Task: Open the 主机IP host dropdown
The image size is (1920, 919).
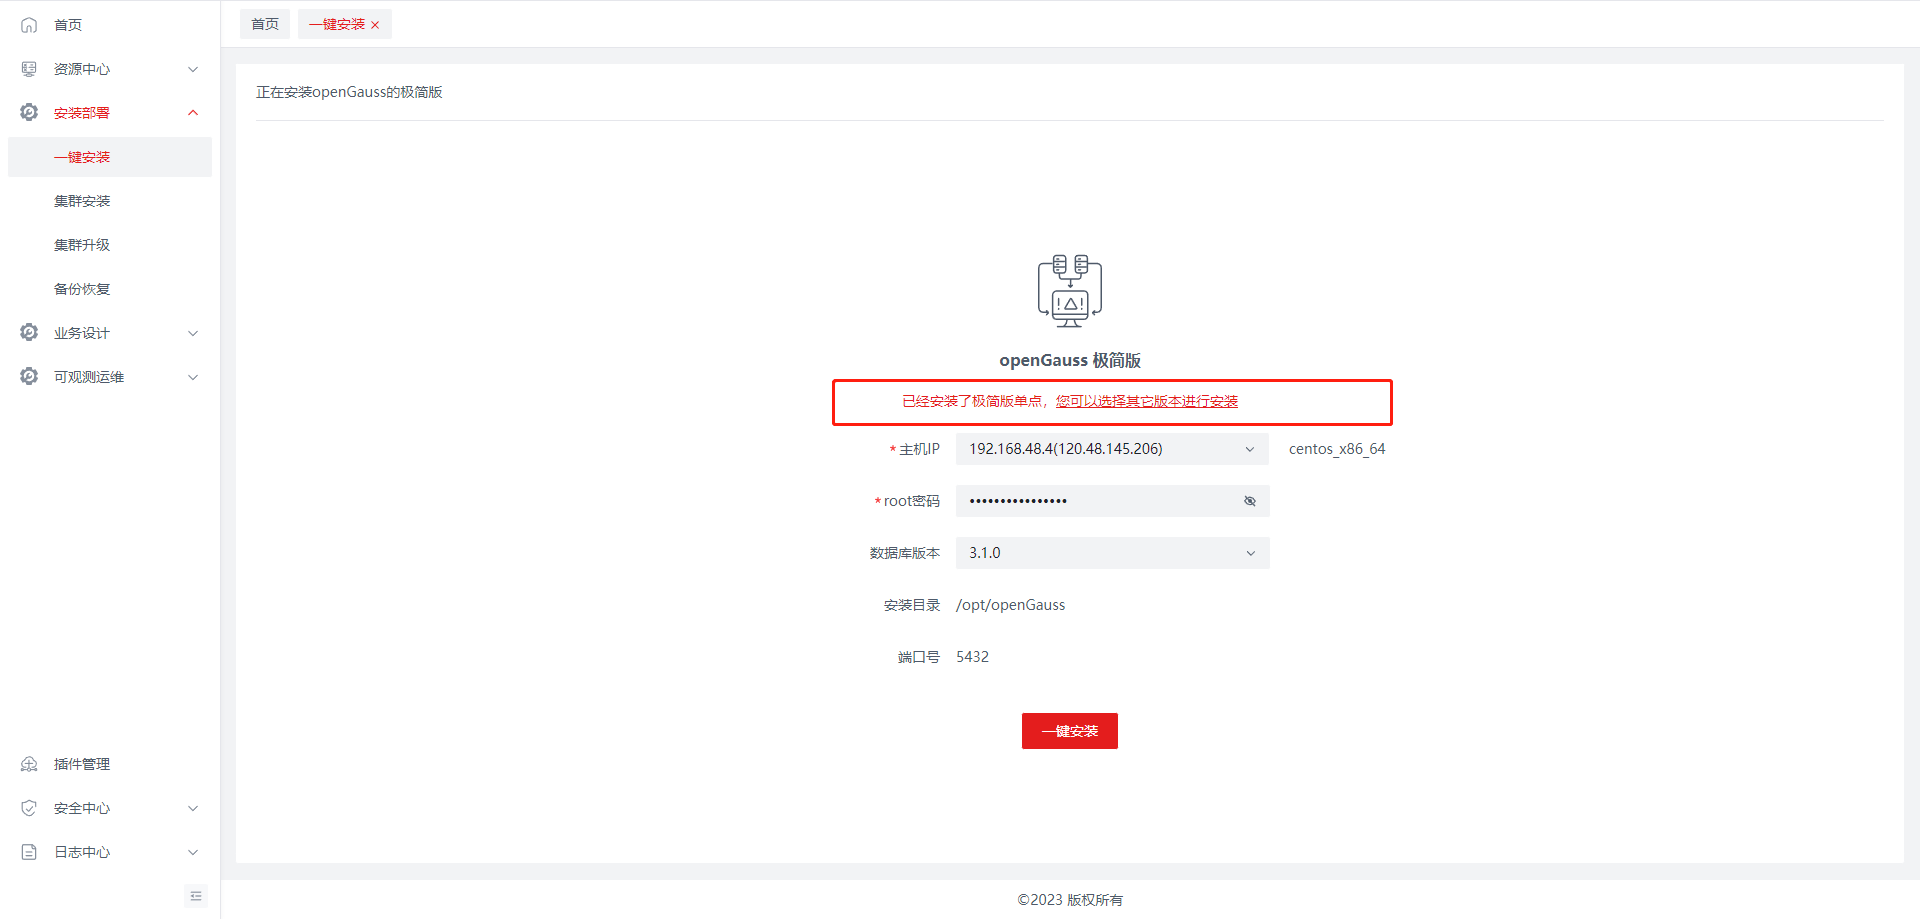Action: tap(1111, 449)
